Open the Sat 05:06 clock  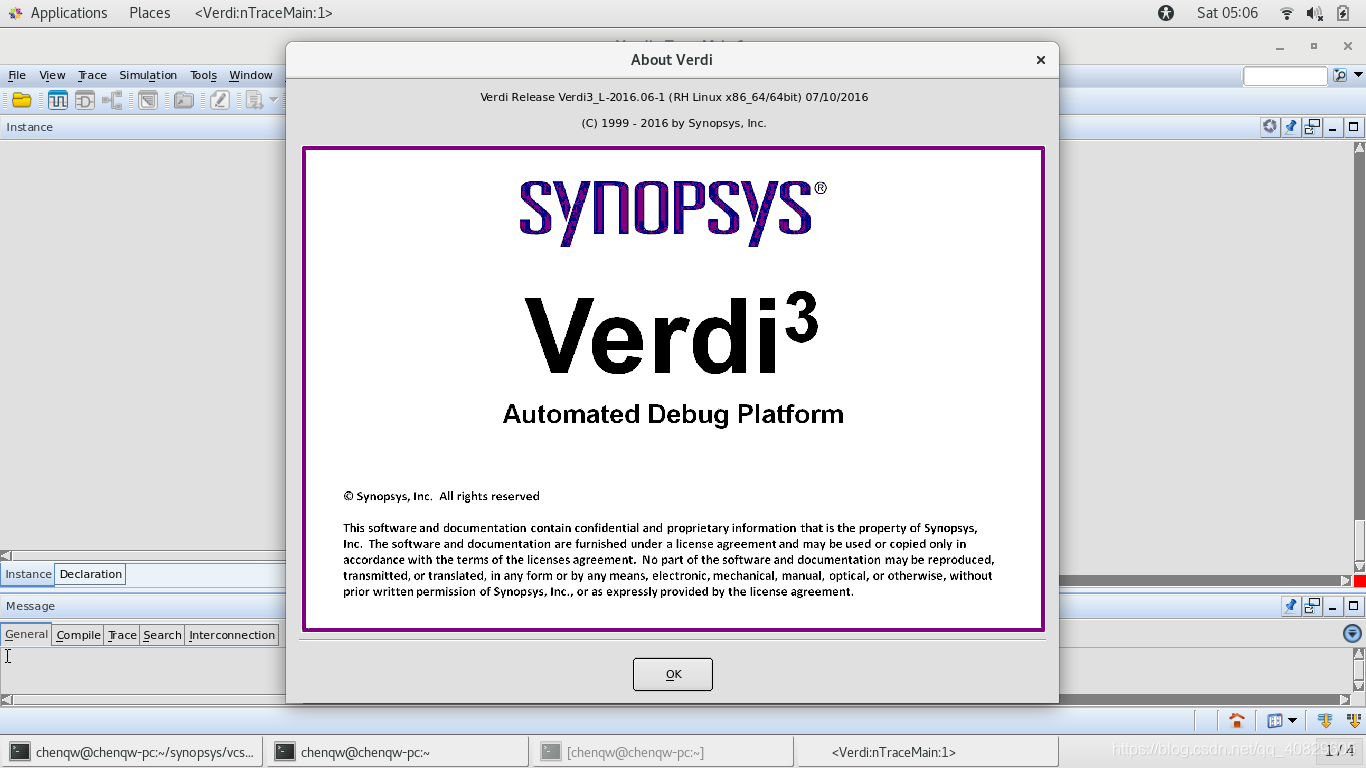[1227, 13]
